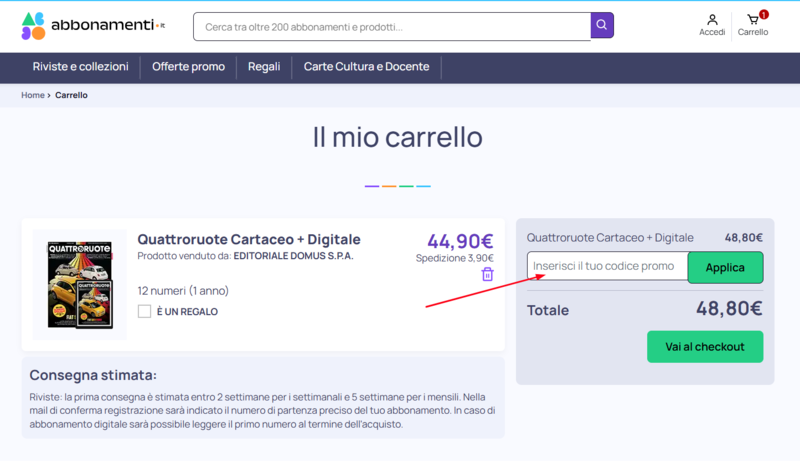Focus the promo code input field
This screenshot has width=800, height=468.
(x=608, y=266)
